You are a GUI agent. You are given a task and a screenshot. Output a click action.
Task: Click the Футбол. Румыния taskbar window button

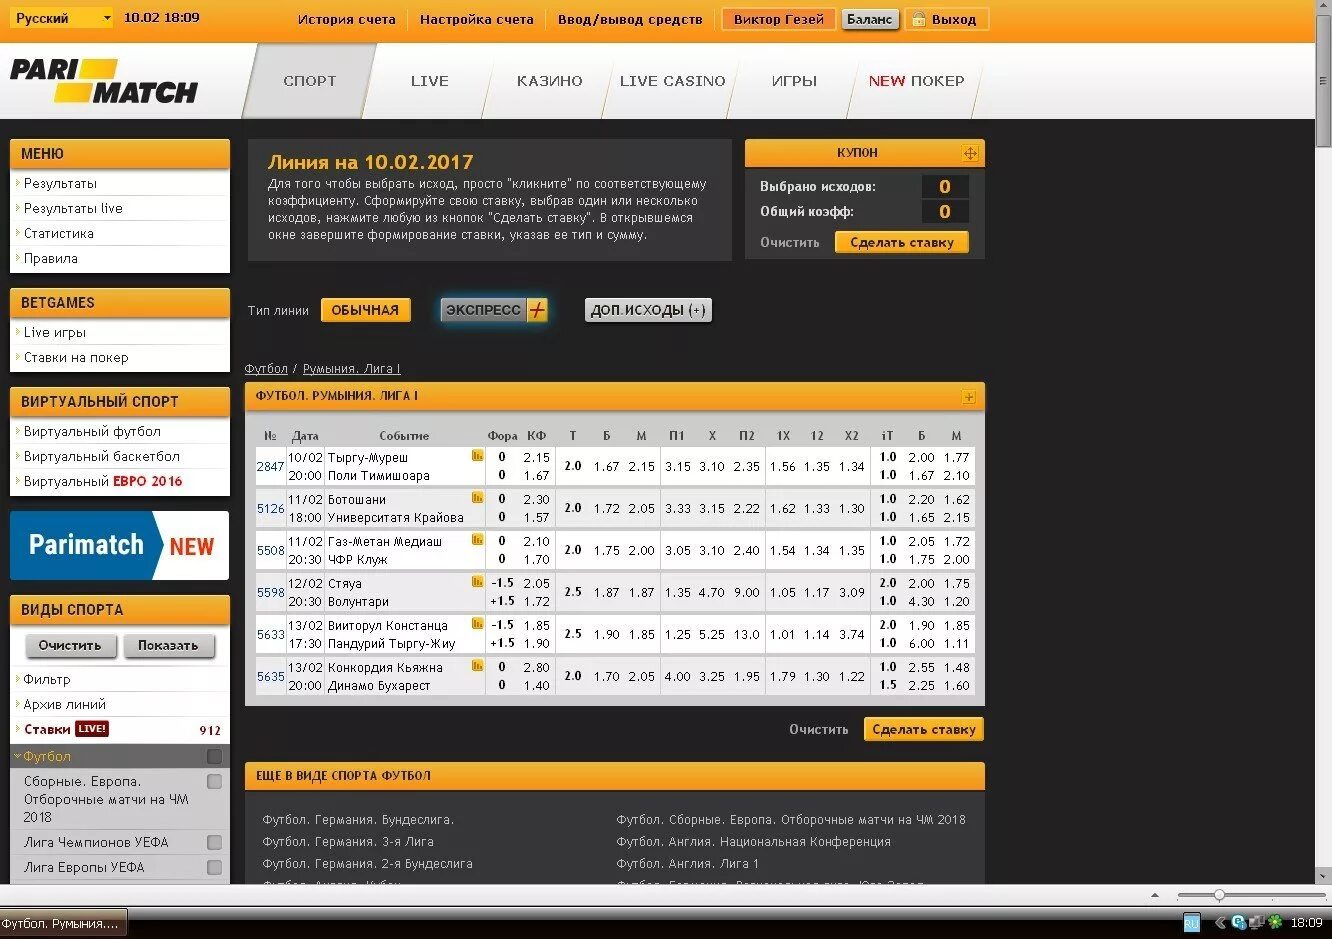(64, 923)
